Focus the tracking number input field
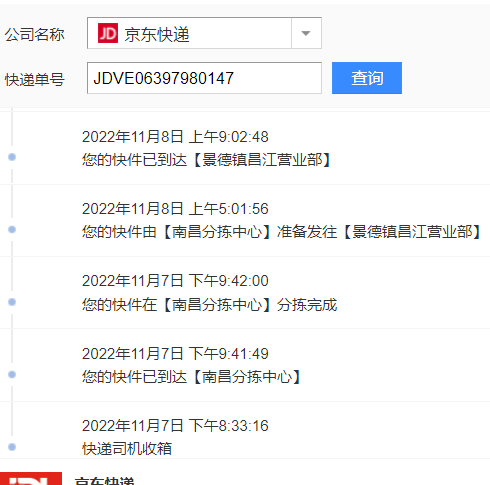The image size is (490, 485). pos(204,78)
